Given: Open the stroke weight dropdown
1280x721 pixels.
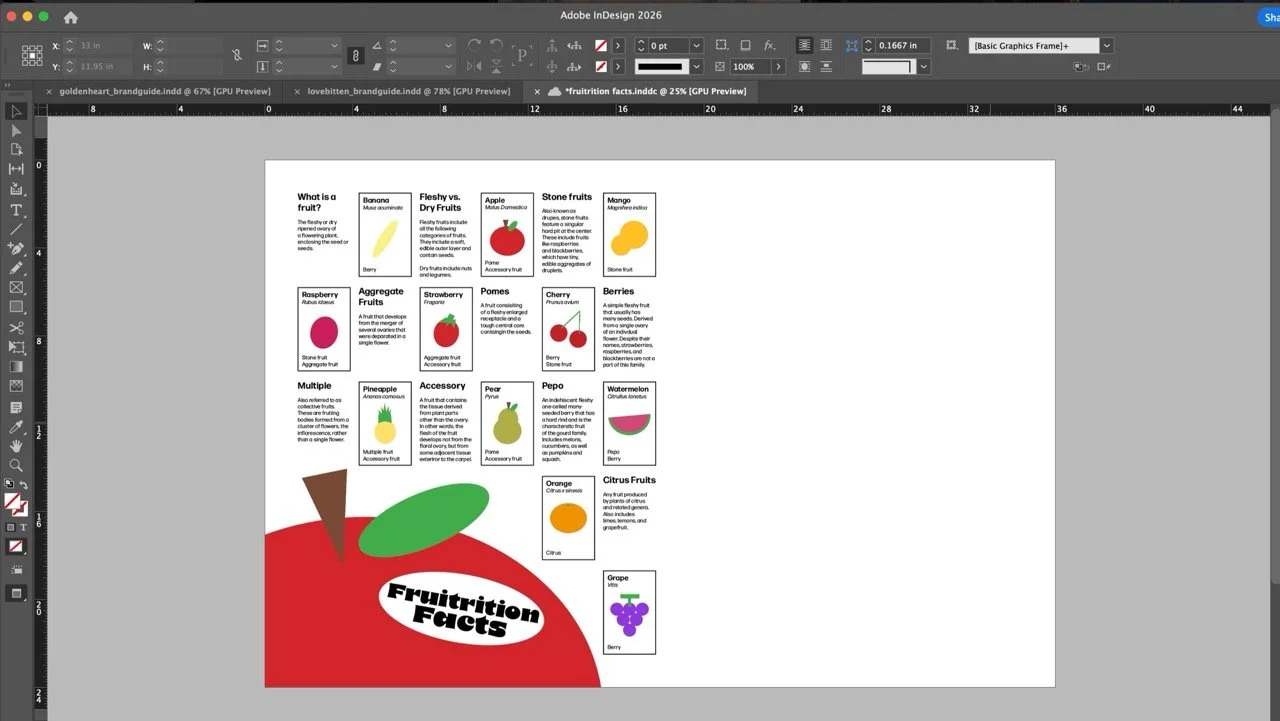Looking at the screenshot, I should pos(696,46).
